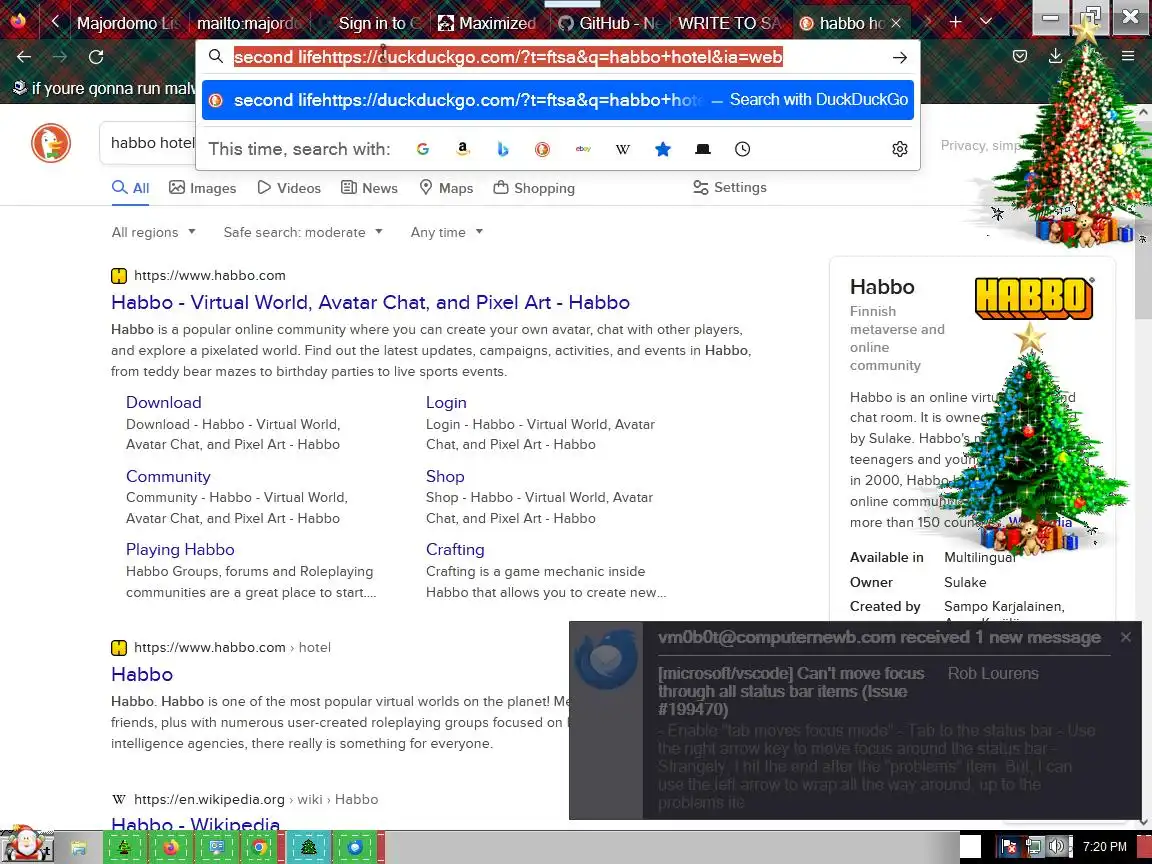This screenshot has height=864, width=1152.
Task: Open the Habbo - Wikipedia result
Action: click(195, 823)
